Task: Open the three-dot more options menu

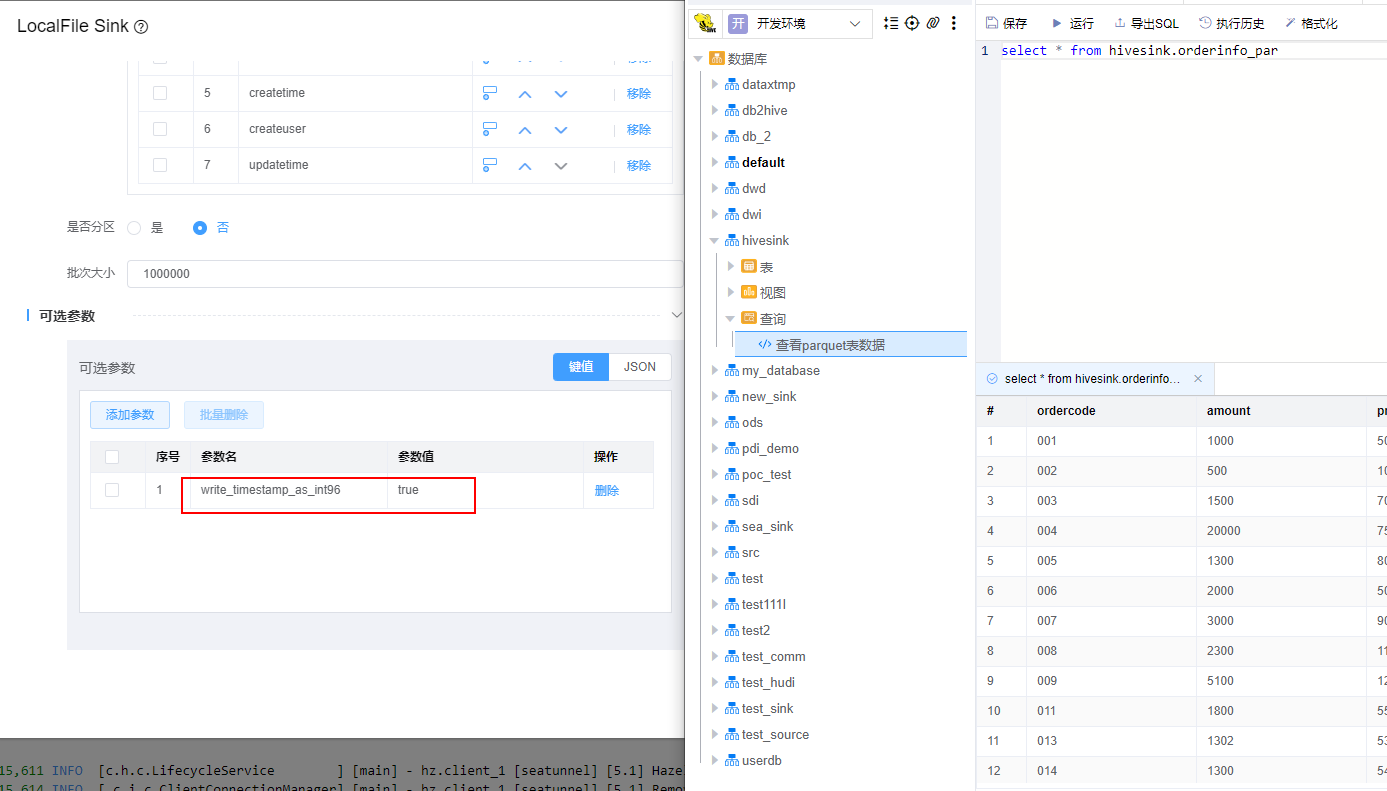Action: pos(954,23)
